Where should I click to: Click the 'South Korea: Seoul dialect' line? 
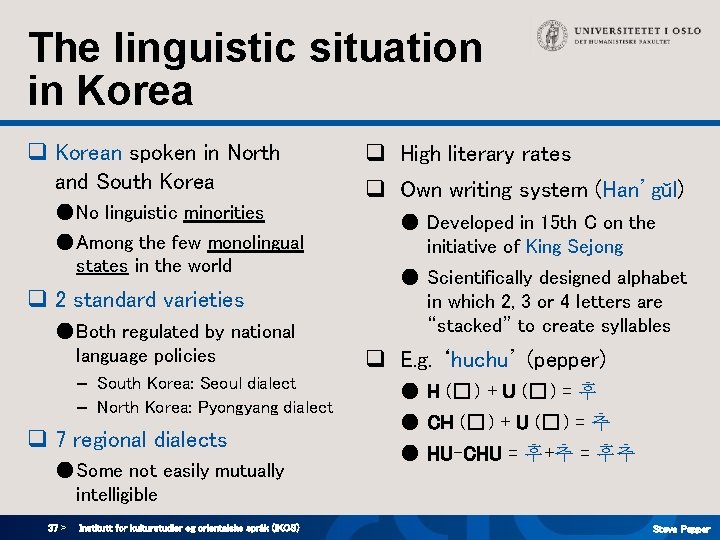pyautogui.click(x=197, y=383)
